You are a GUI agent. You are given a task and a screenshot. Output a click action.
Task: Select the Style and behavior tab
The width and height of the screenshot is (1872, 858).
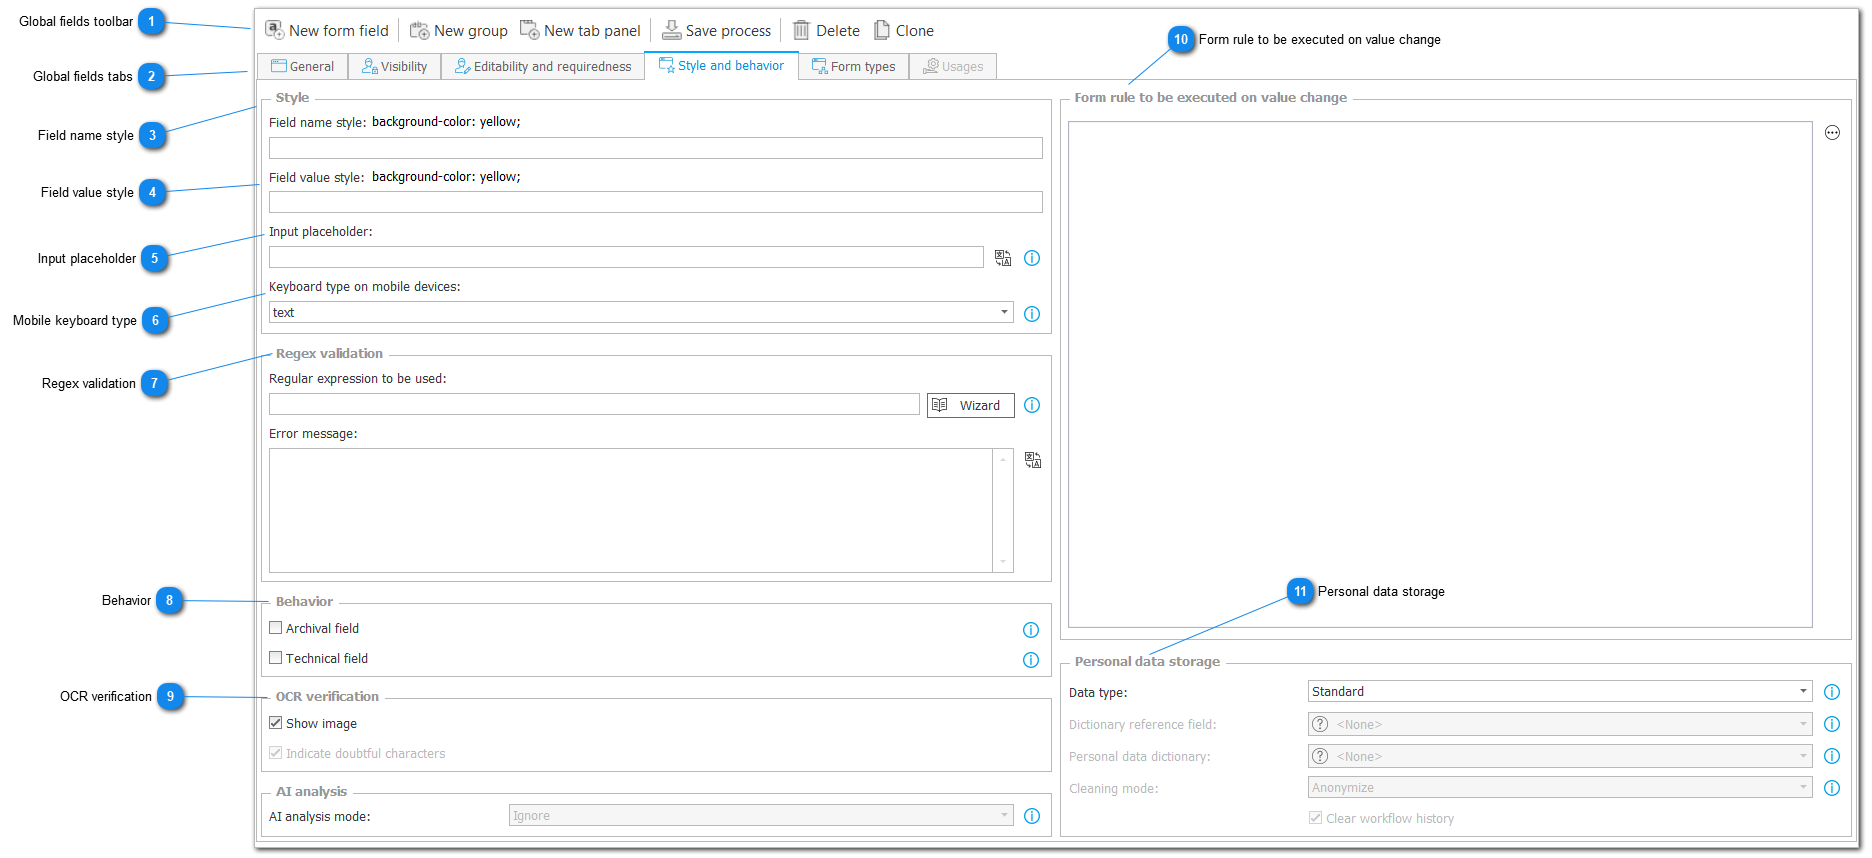(x=722, y=65)
